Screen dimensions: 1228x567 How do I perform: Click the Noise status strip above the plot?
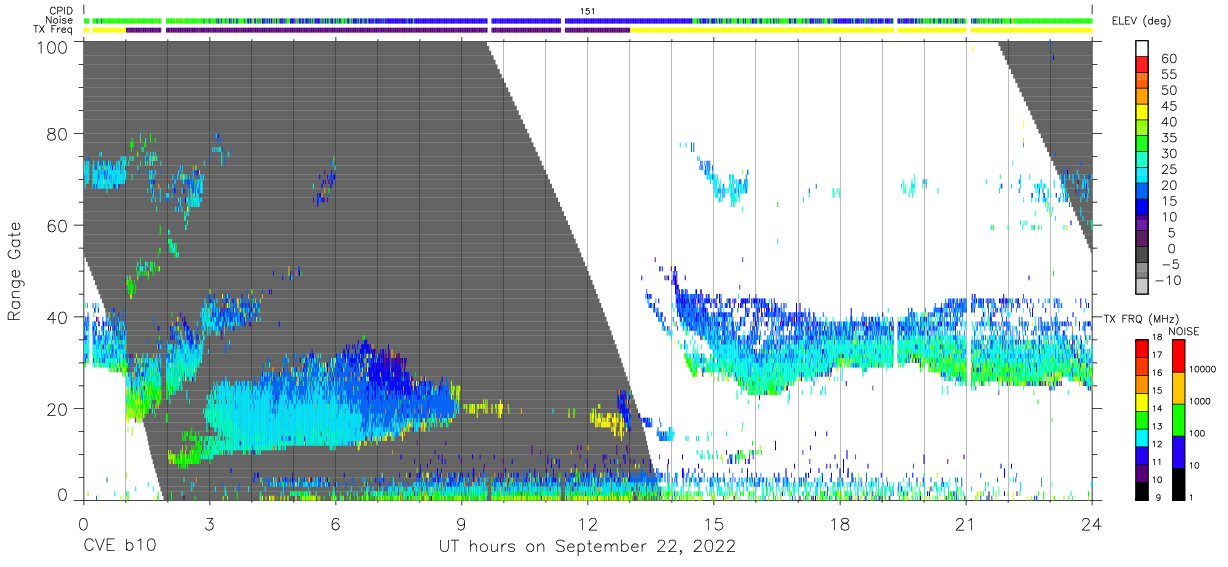pyautogui.click(x=588, y=20)
